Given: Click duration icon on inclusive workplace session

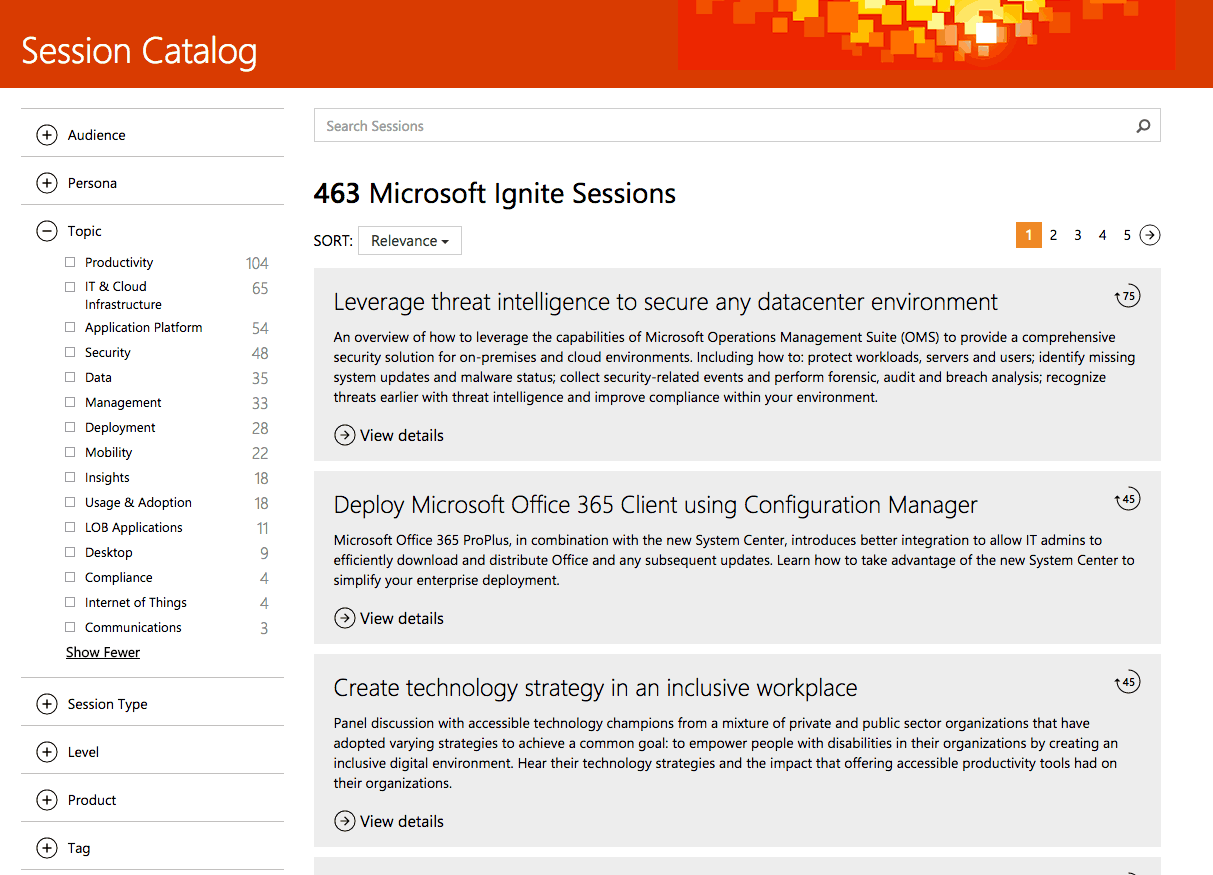Looking at the screenshot, I should (1127, 683).
